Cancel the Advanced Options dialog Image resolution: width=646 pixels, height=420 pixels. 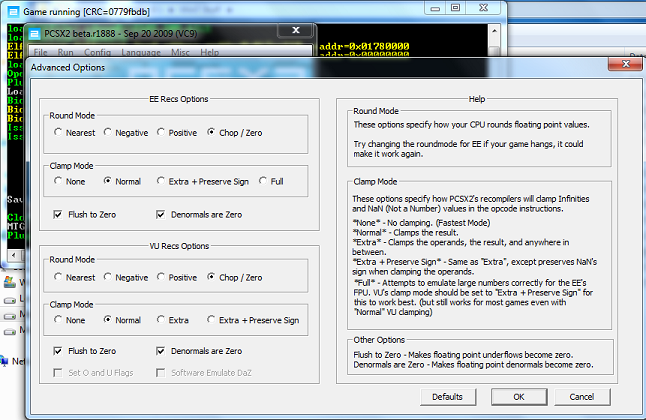pos(581,397)
